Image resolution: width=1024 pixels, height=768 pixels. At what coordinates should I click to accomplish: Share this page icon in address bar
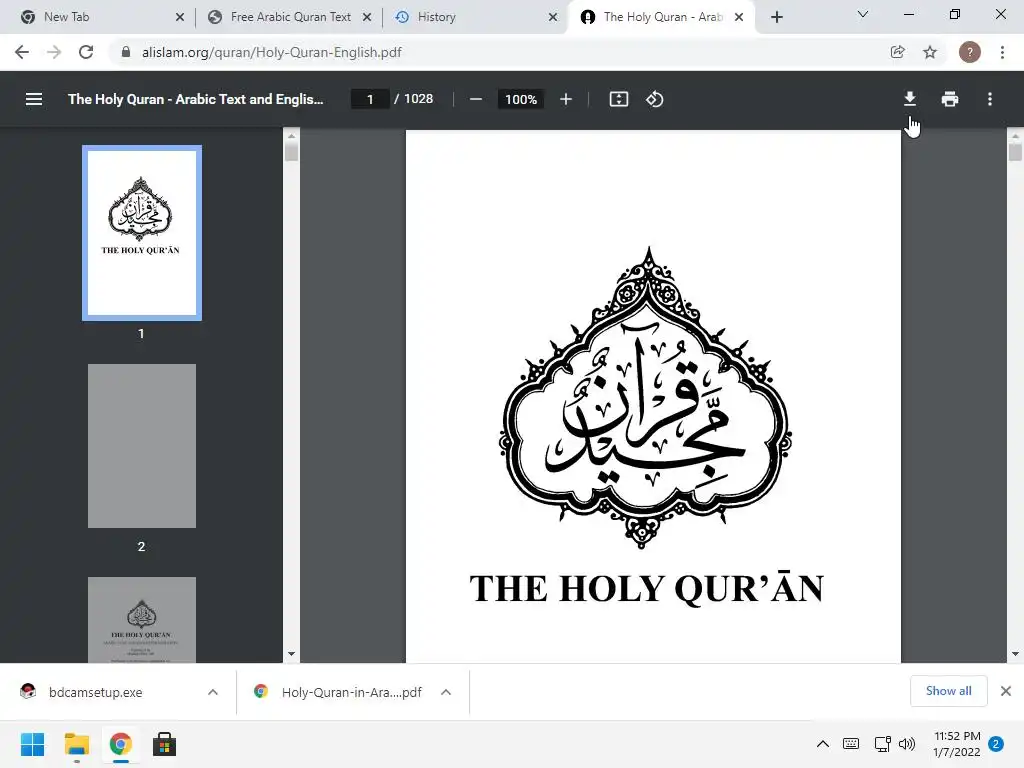pos(898,52)
